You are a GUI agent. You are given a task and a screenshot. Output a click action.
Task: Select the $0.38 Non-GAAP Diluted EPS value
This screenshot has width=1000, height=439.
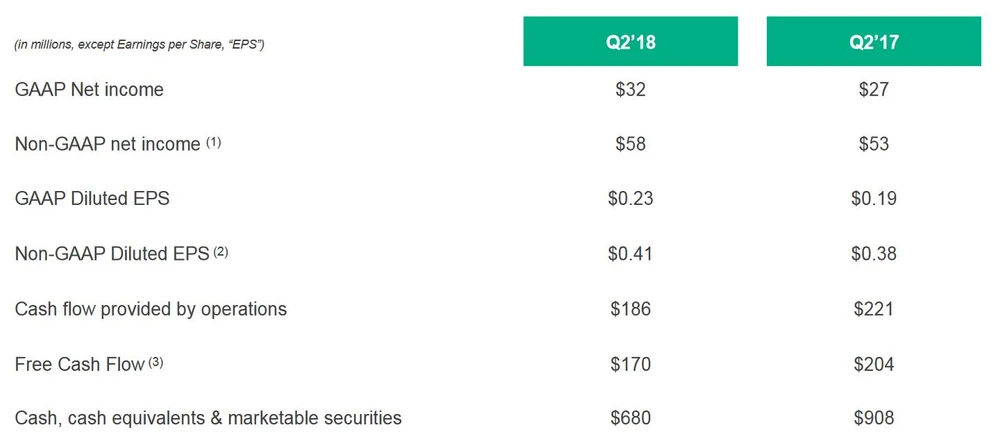click(874, 253)
